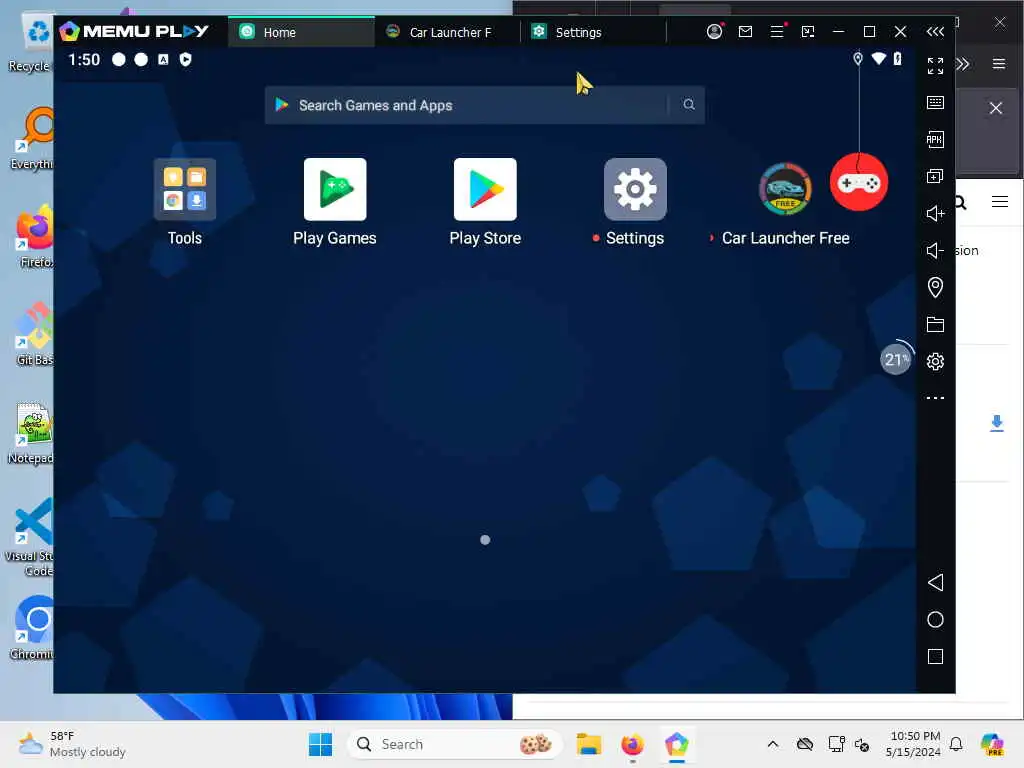Screen dimensions: 1024x768
Task: Click the MEmu taskbar icon
Action: click(x=677, y=744)
